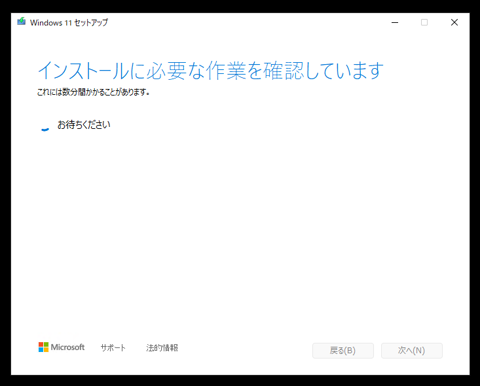Click the text これには数分間かかることがあります。
The width and height of the screenshot is (480, 386).
click(x=93, y=92)
